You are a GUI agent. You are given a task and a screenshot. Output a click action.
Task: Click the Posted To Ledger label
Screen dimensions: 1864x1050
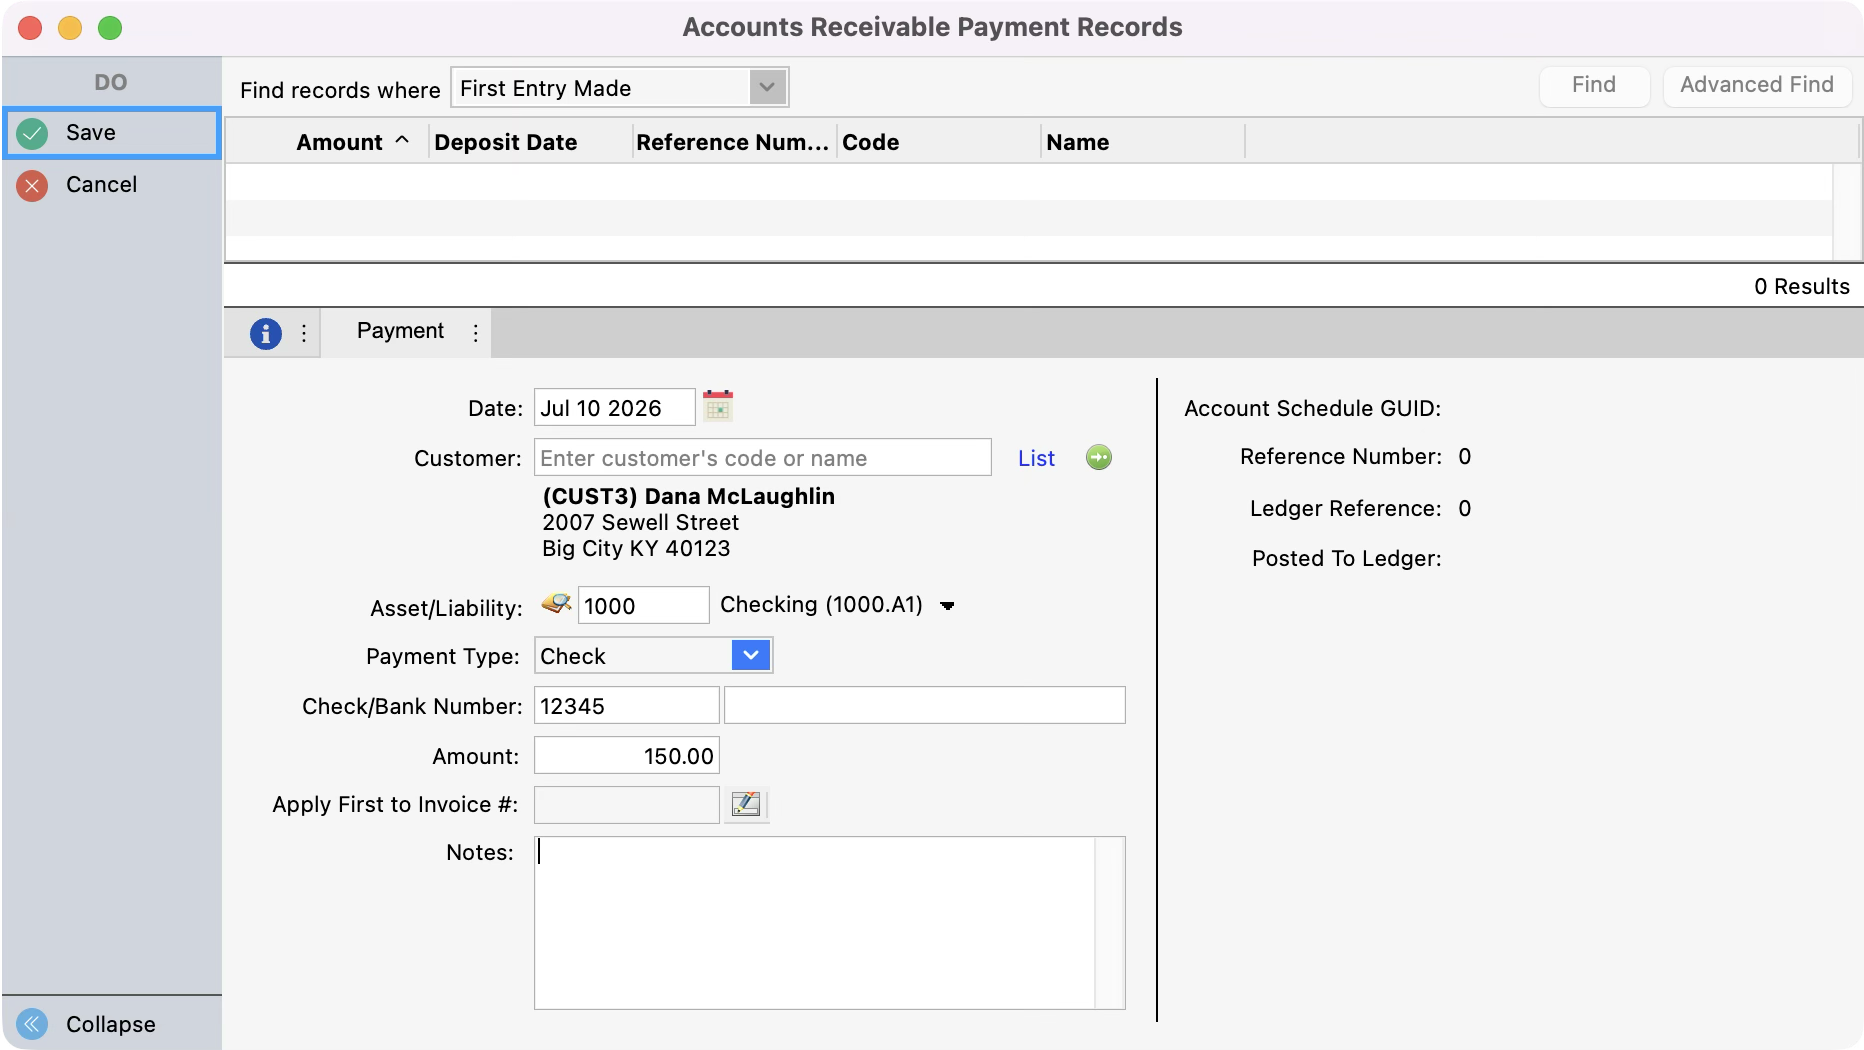1346,559
